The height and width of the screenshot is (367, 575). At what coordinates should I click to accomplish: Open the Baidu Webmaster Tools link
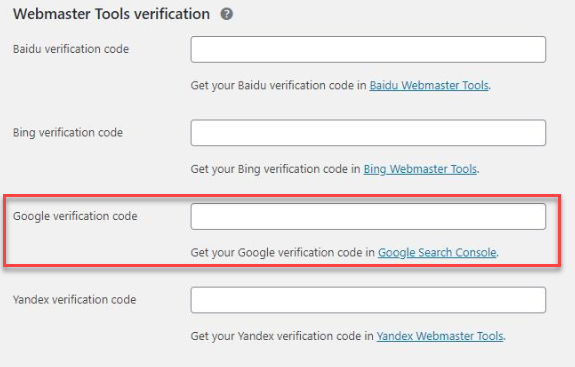click(x=429, y=85)
